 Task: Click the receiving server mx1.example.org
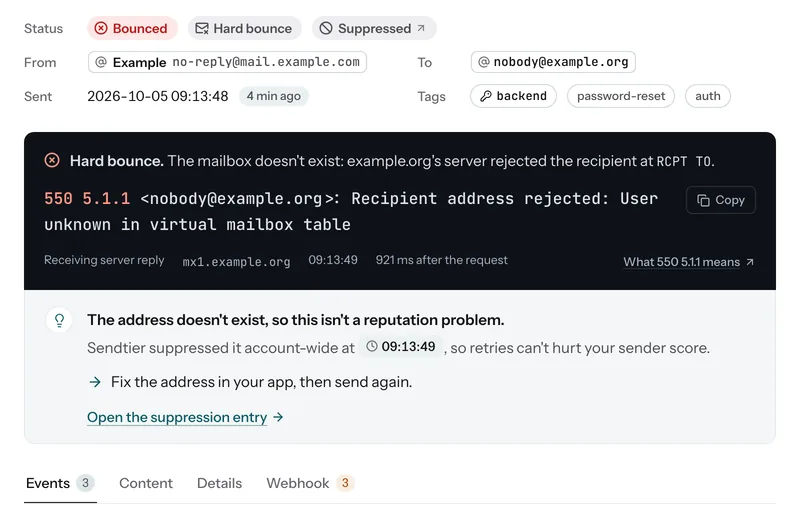point(236,262)
